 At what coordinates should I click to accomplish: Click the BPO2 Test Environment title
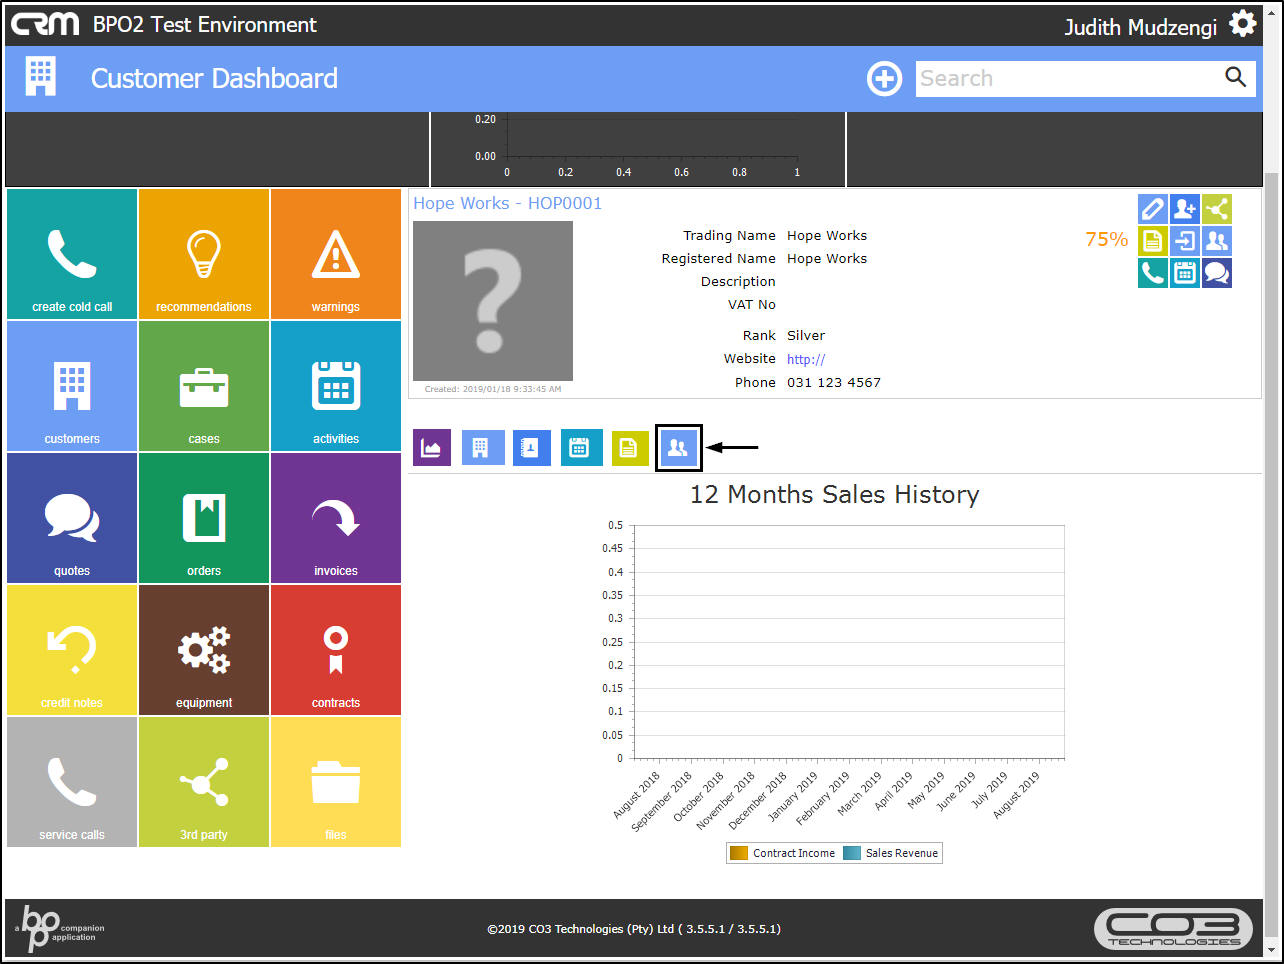click(205, 24)
